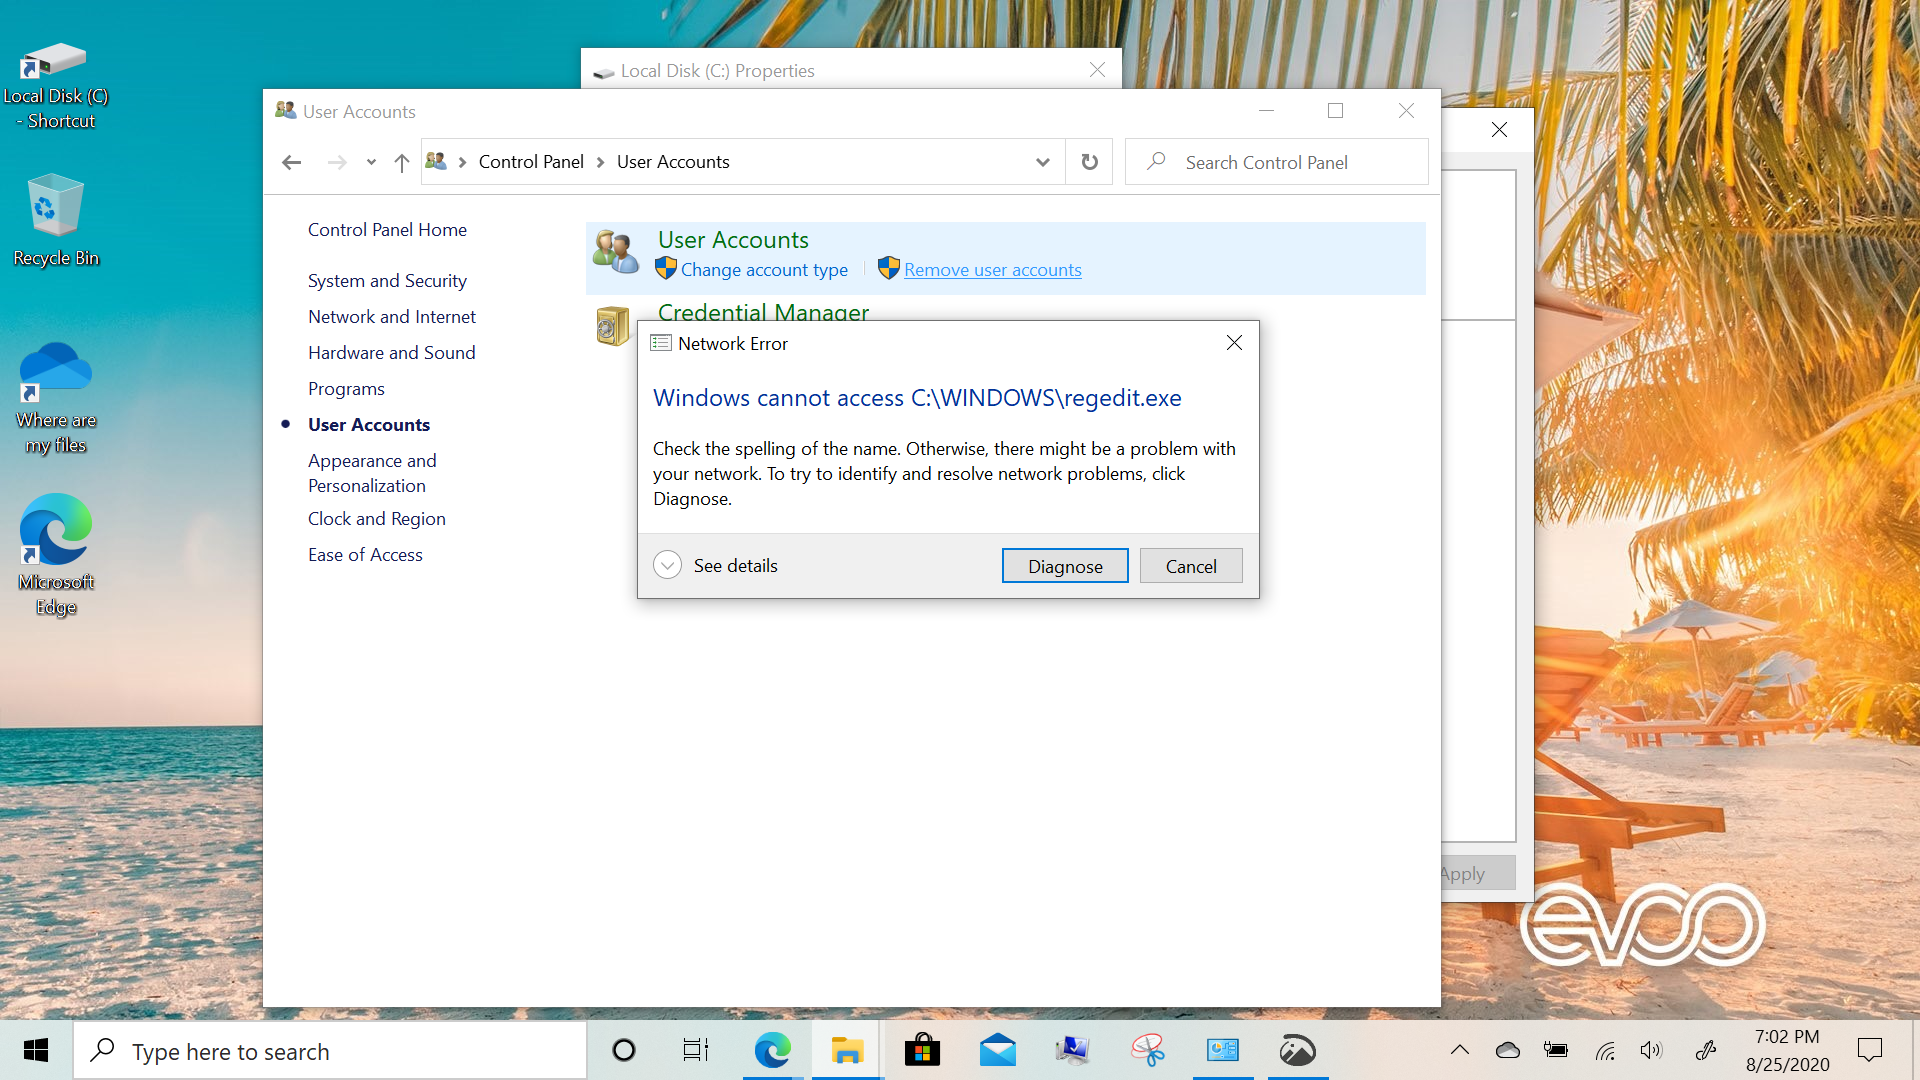1920x1080 pixels.
Task: Open Microsoft Store from the taskbar
Action: (x=922, y=1050)
